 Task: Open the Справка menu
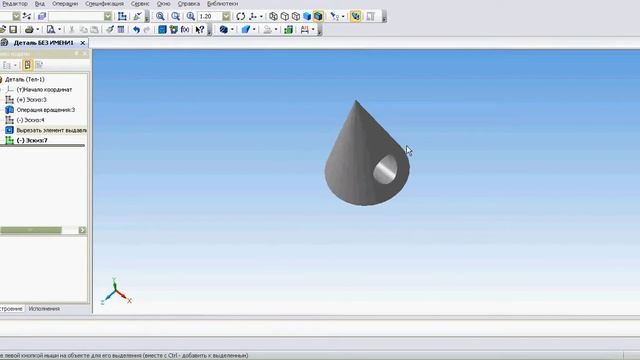(x=189, y=4)
